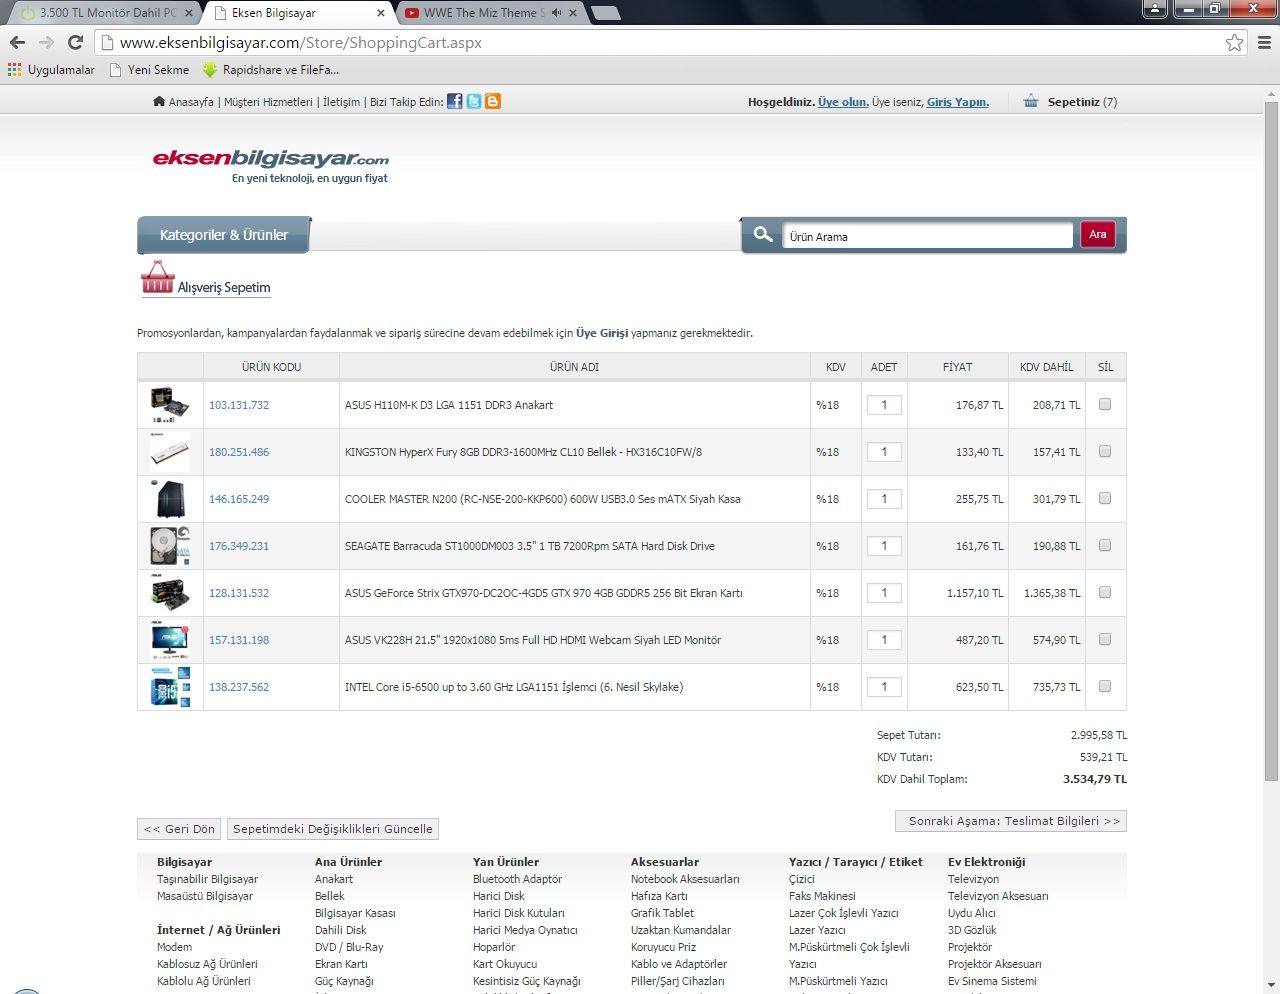Image resolution: width=1280 pixels, height=994 pixels.
Task: Open the ASUS H110M-K motherboard thumbnail
Action: (x=170, y=405)
